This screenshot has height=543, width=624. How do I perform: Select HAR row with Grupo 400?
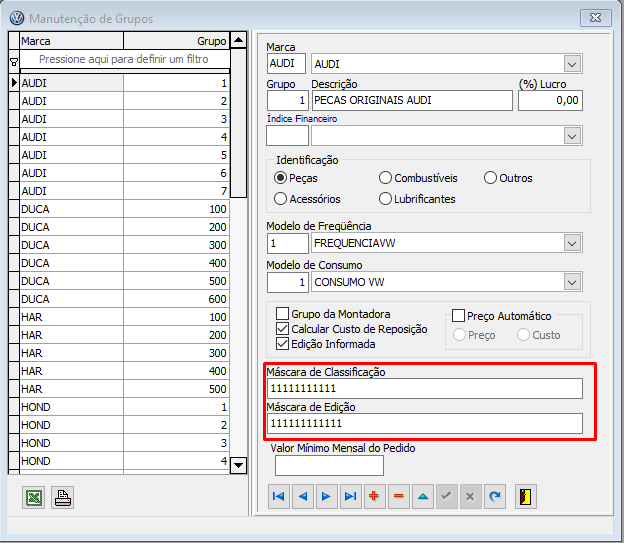(x=125, y=371)
